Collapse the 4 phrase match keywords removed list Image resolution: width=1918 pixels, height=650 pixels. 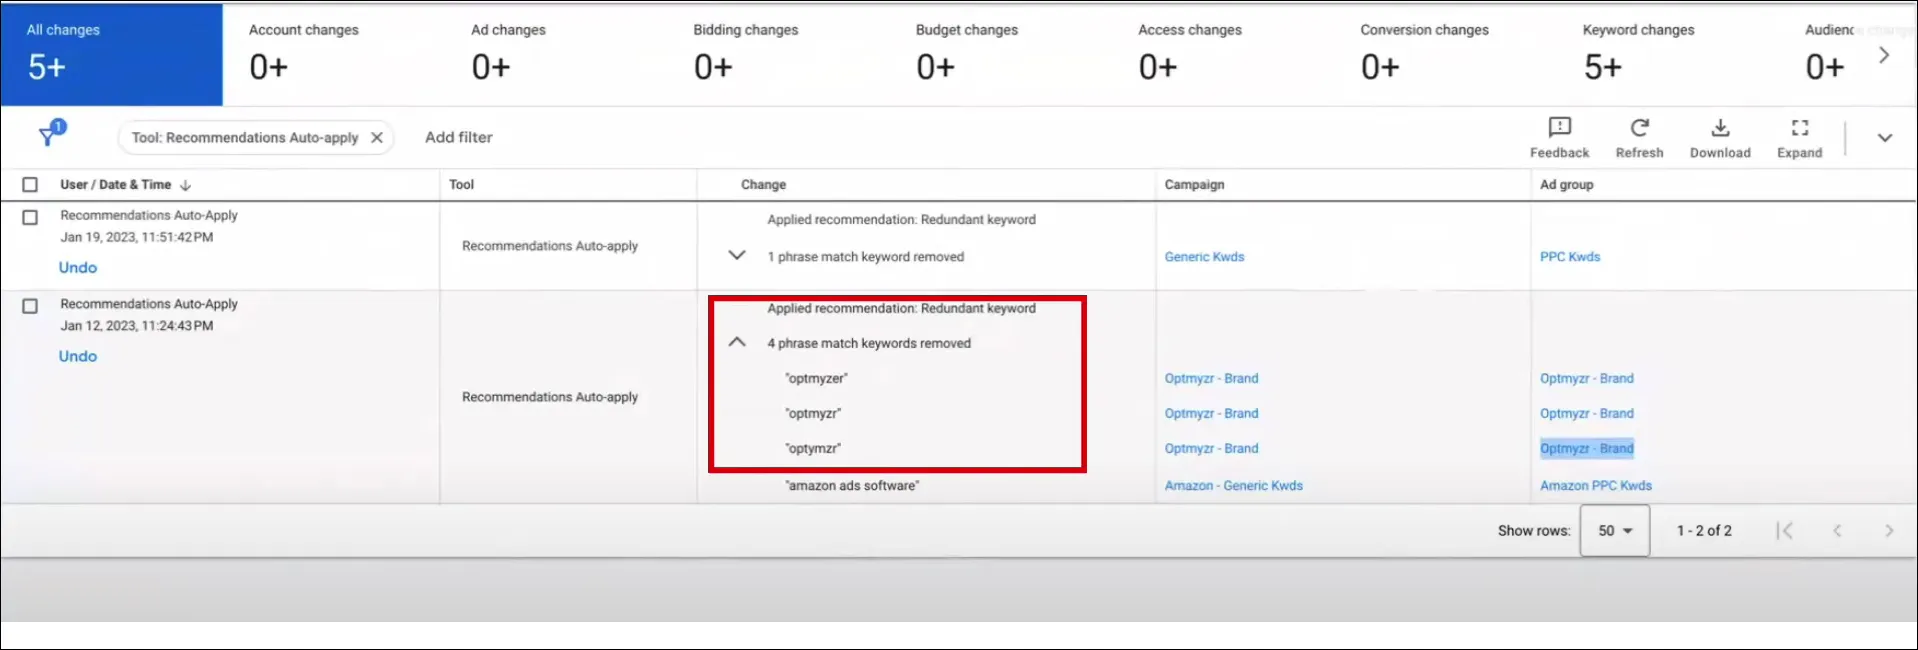coord(737,342)
